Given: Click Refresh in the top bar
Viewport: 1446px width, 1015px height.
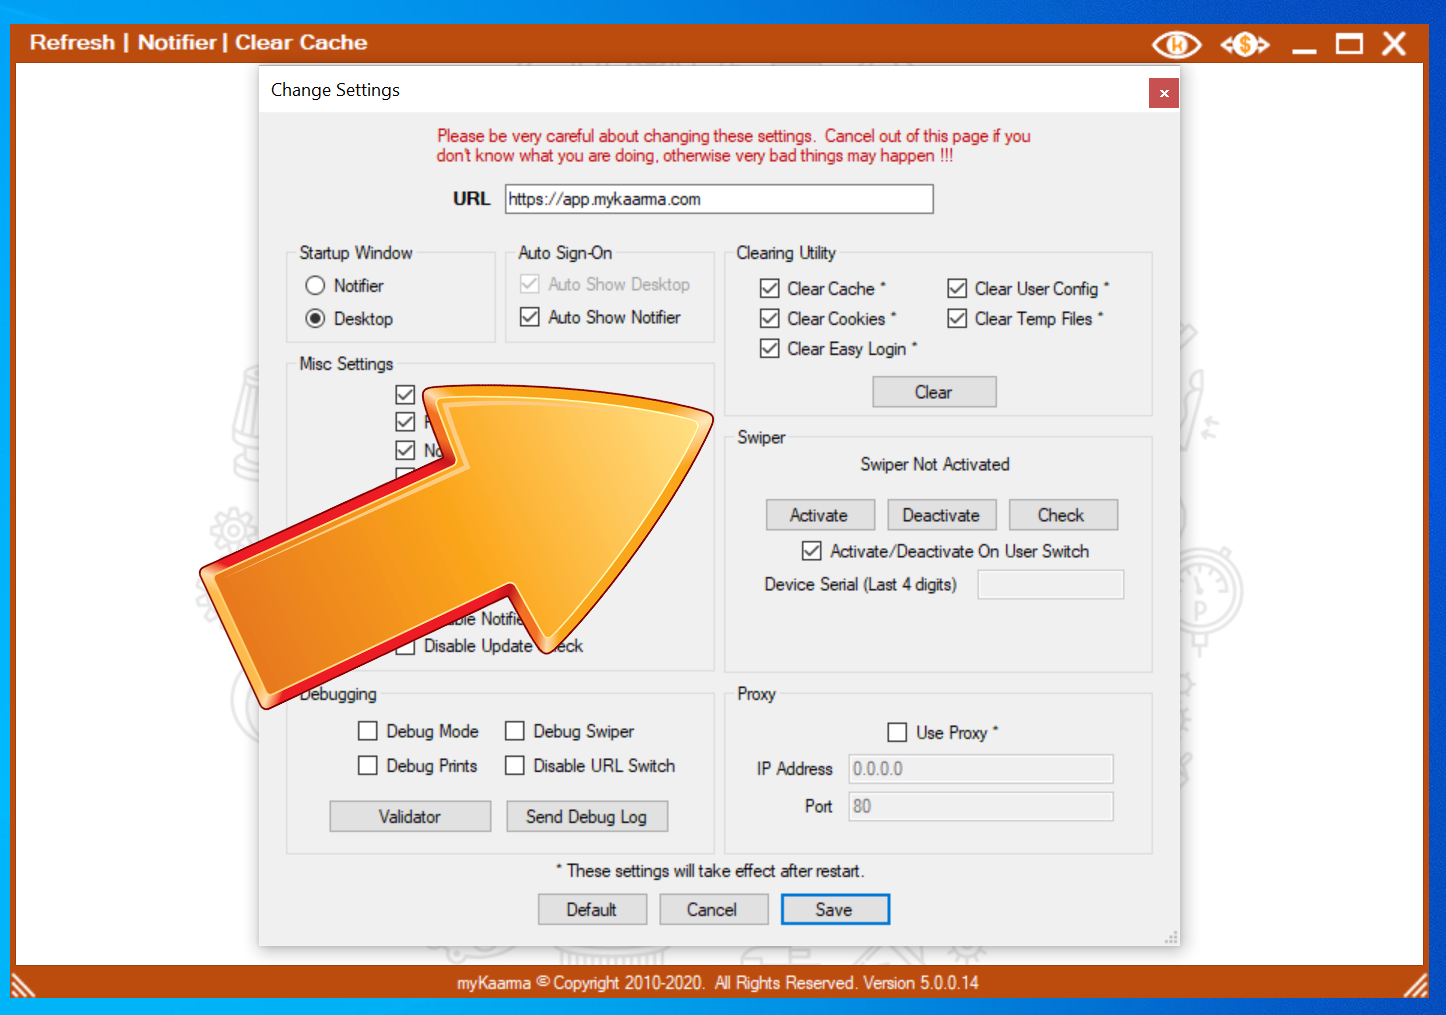Looking at the screenshot, I should pos(72,42).
